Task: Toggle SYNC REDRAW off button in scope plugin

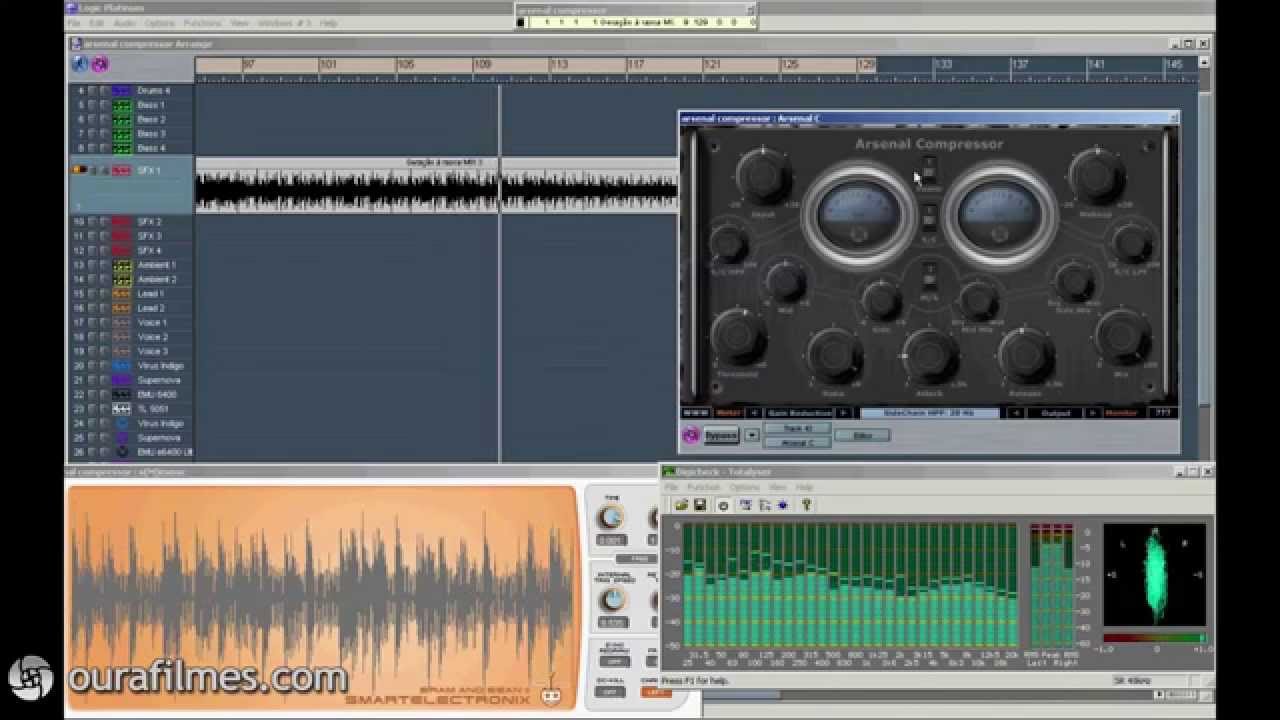Action: coord(613,661)
